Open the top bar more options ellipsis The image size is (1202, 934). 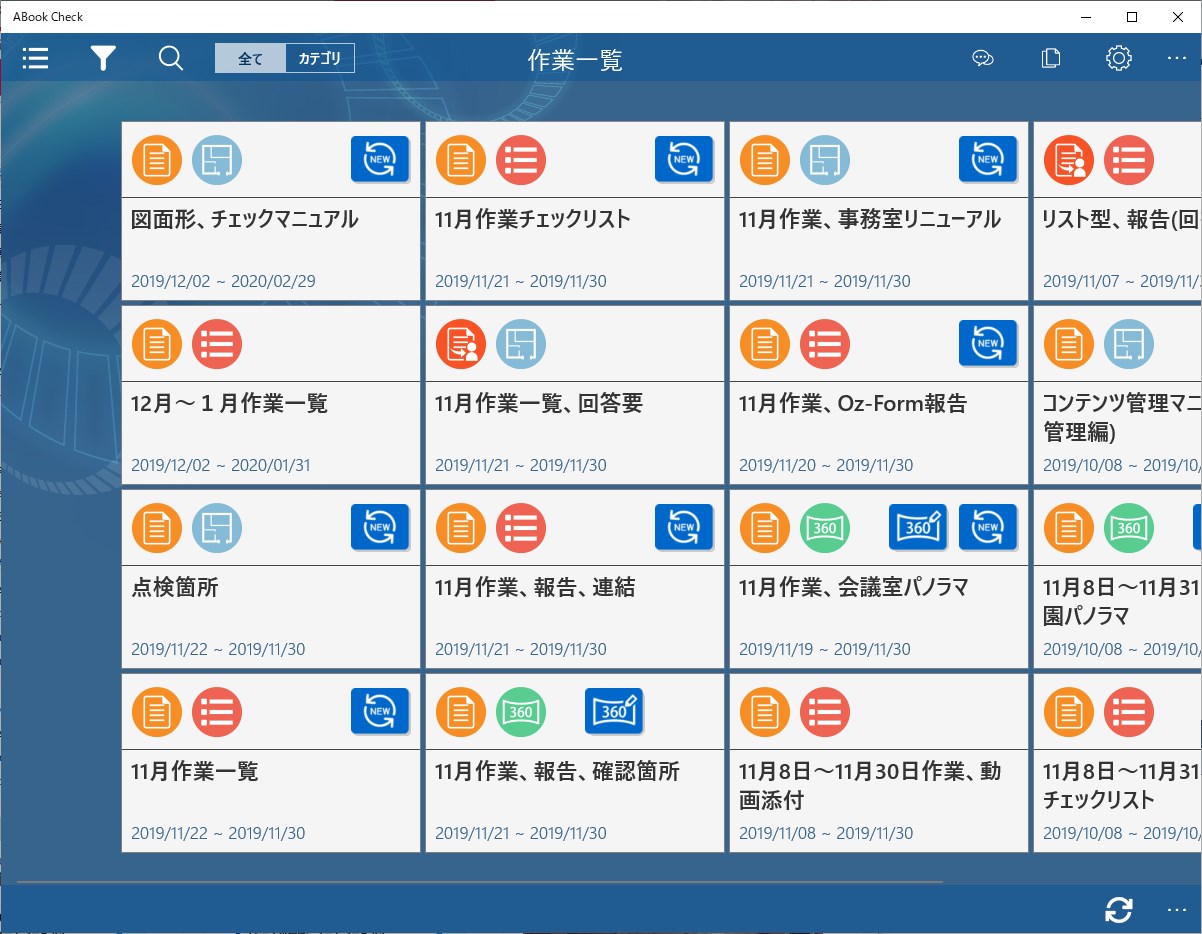1177,59
